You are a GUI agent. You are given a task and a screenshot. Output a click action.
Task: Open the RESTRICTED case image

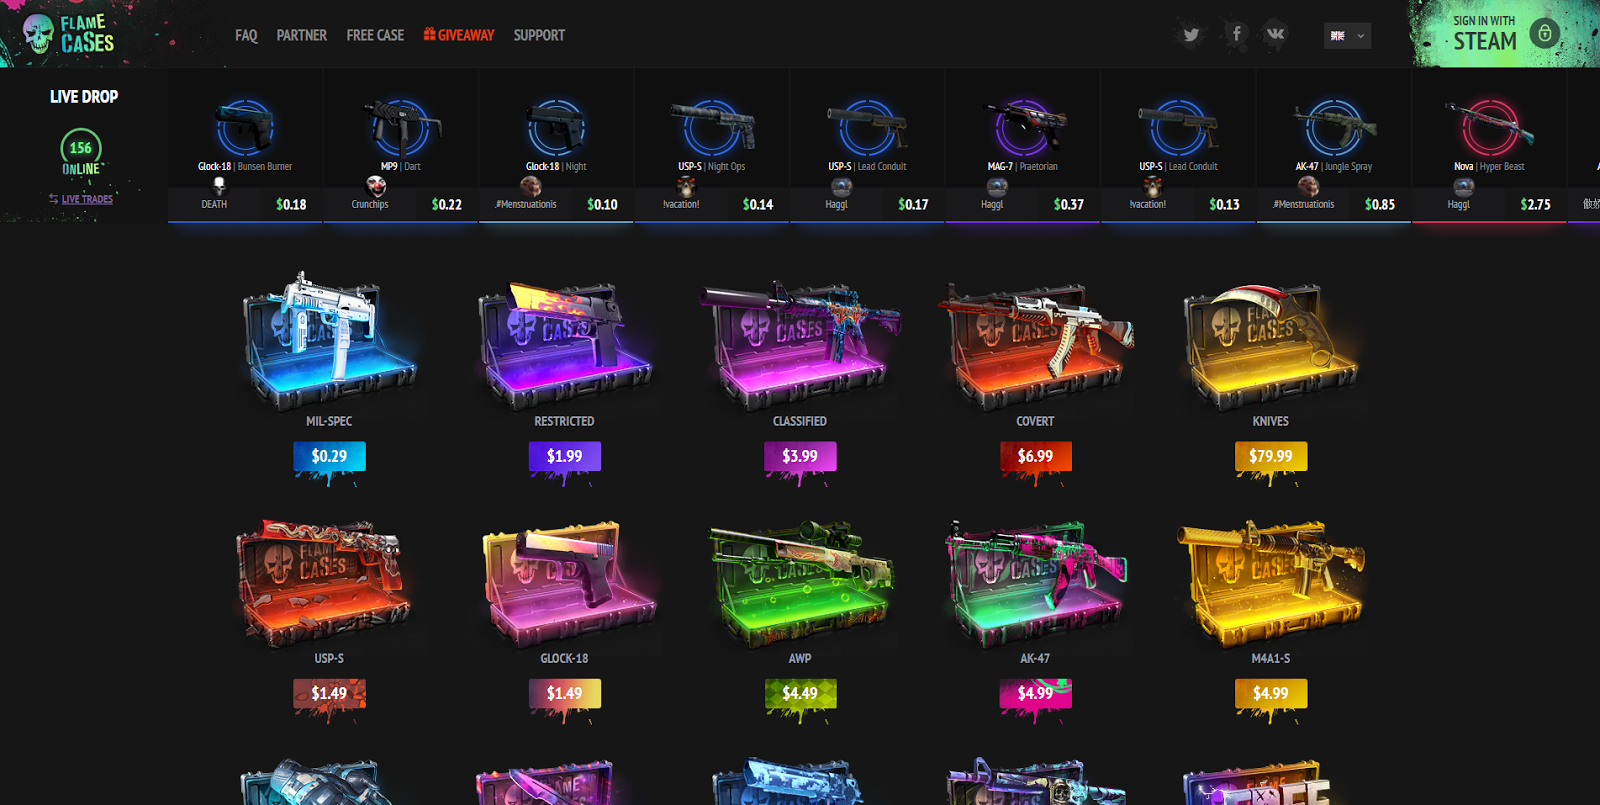pyautogui.click(x=564, y=345)
